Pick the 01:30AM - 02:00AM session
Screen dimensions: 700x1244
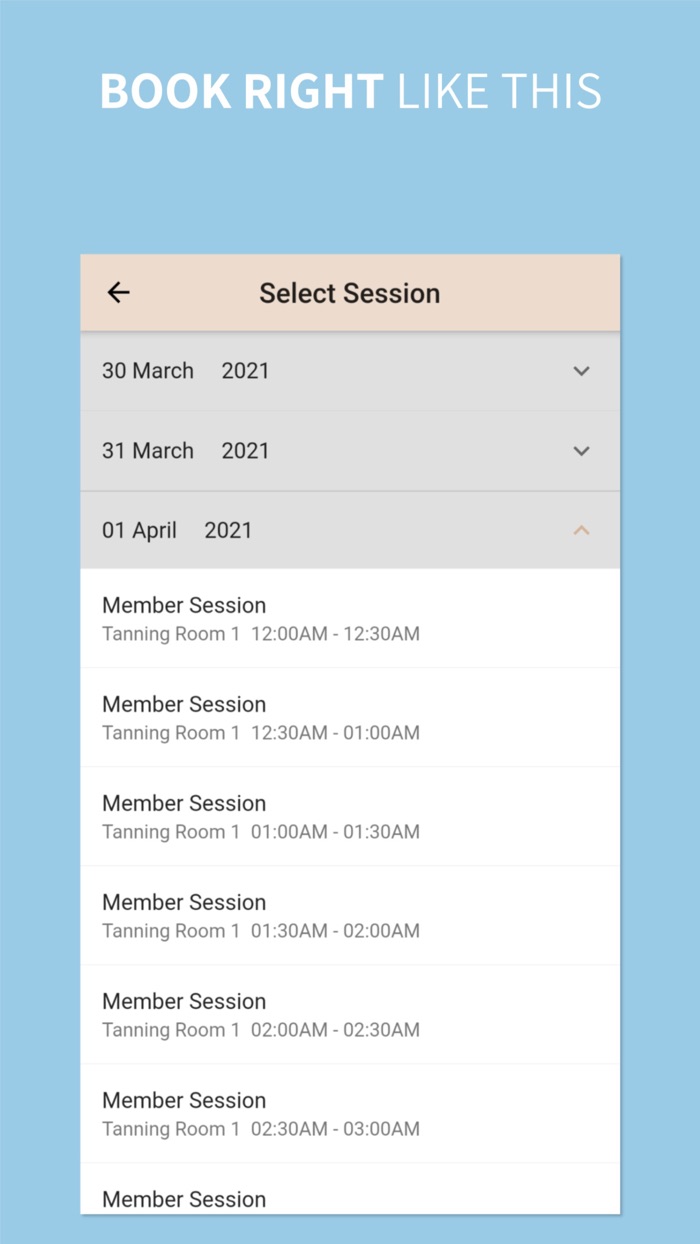click(260, 915)
